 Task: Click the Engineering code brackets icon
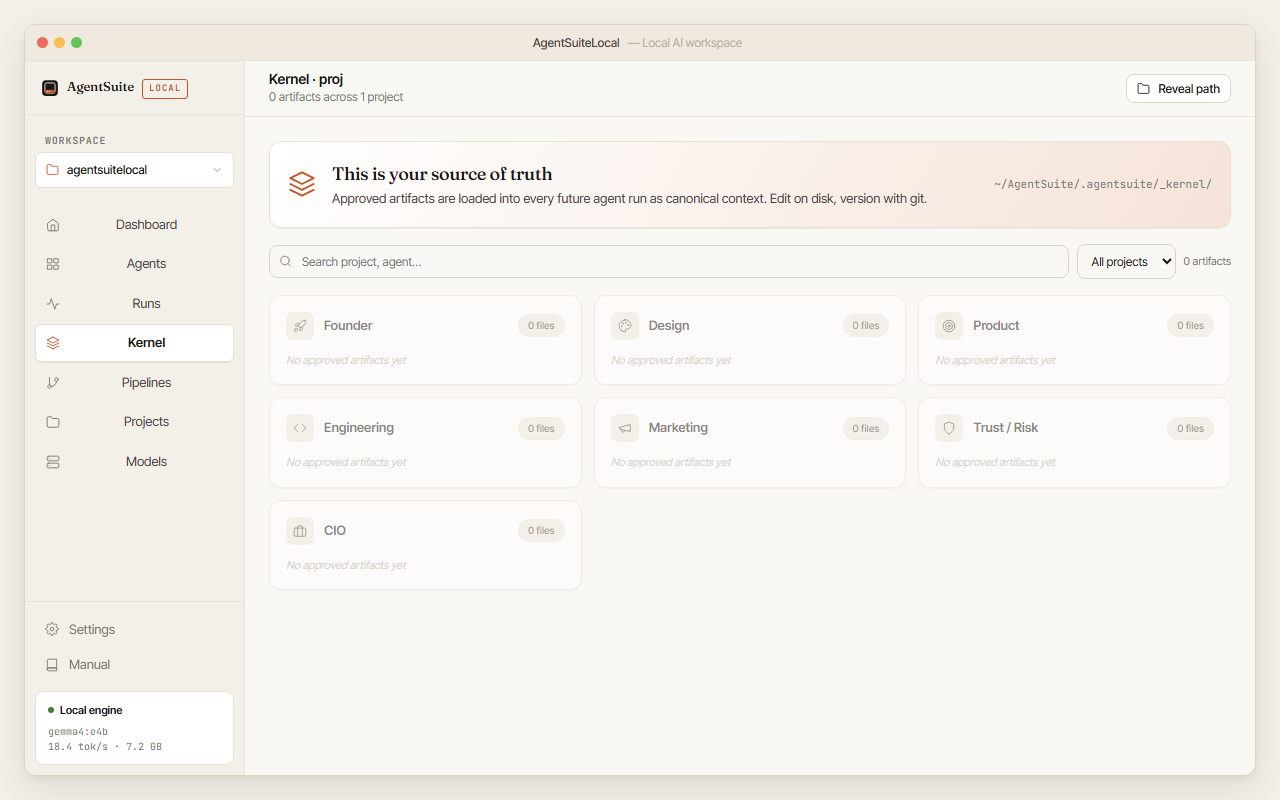[300, 428]
